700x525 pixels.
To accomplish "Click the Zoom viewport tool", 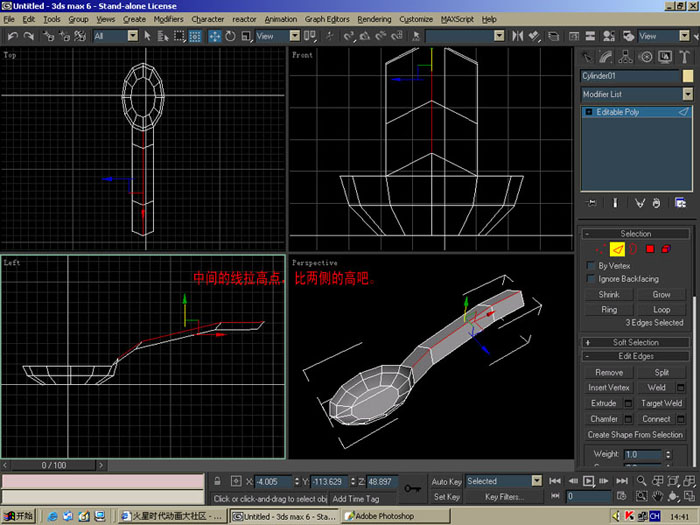I will [642, 481].
